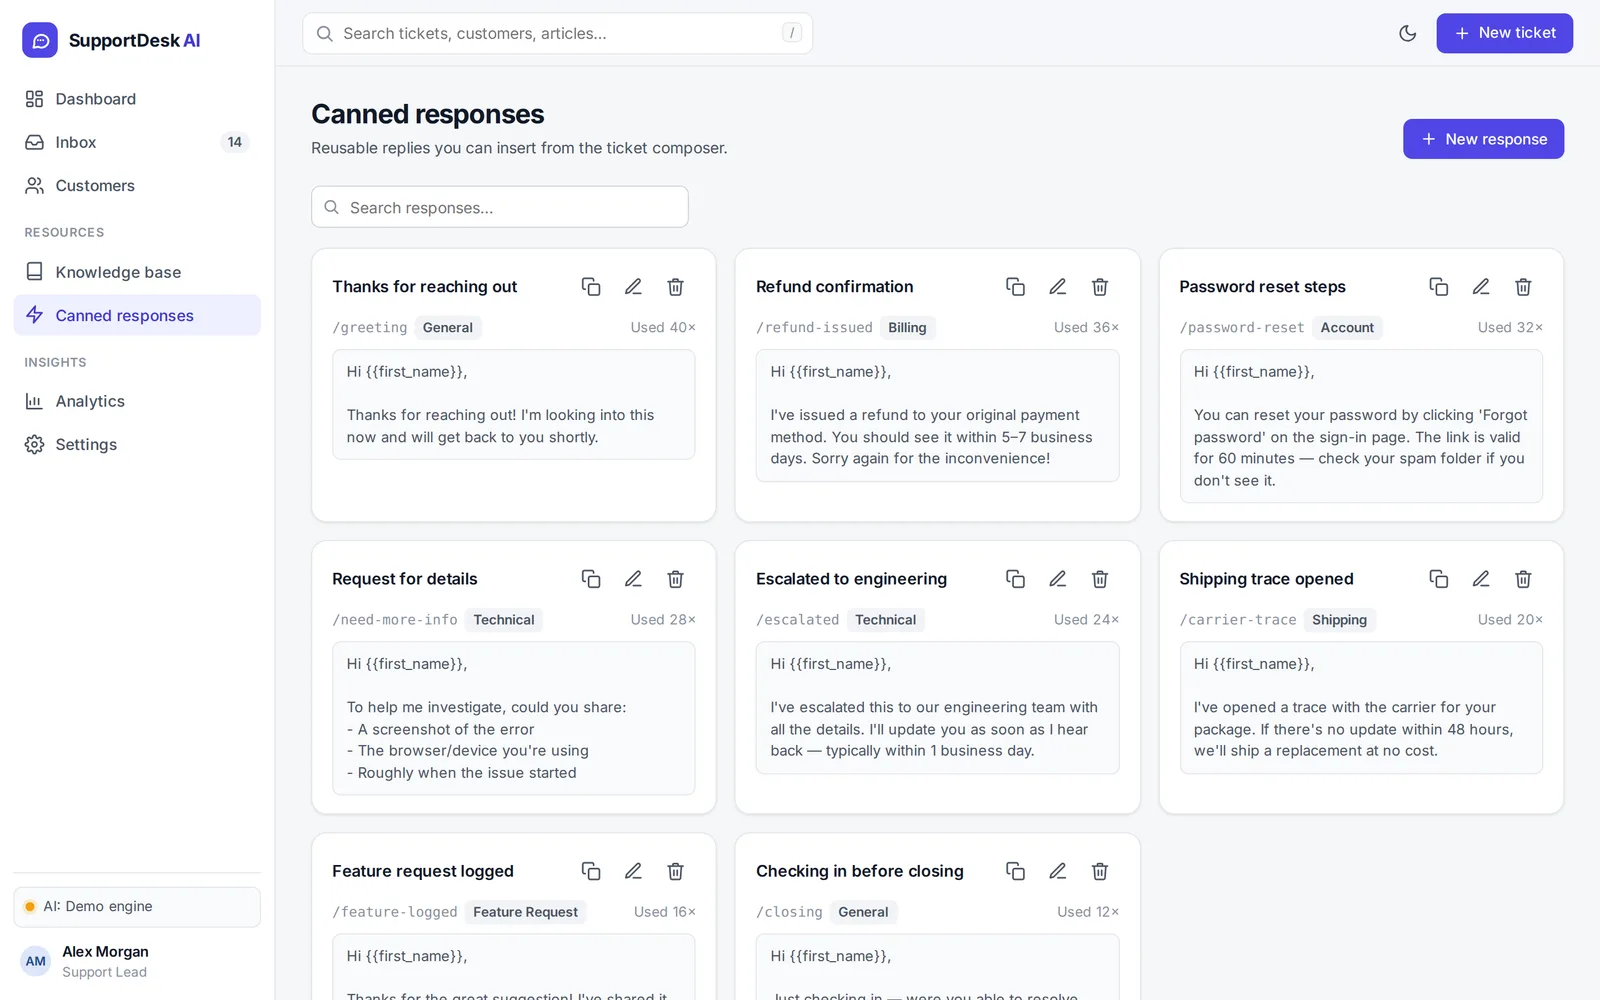Delete the 'Password reset steps' response
The image size is (1600, 1000).
point(1522,287)
